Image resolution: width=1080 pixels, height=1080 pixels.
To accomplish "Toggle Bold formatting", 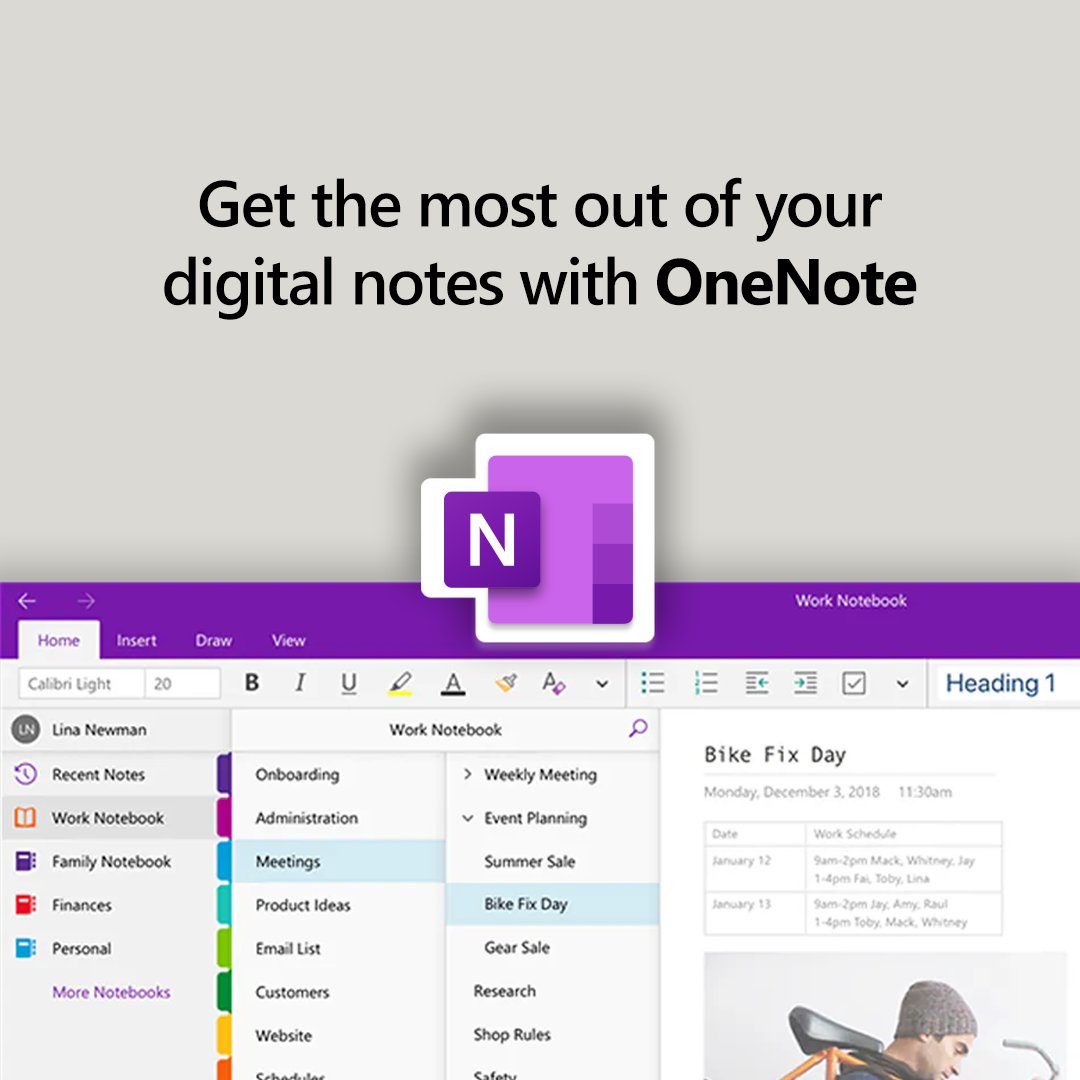I will point(252,683).
